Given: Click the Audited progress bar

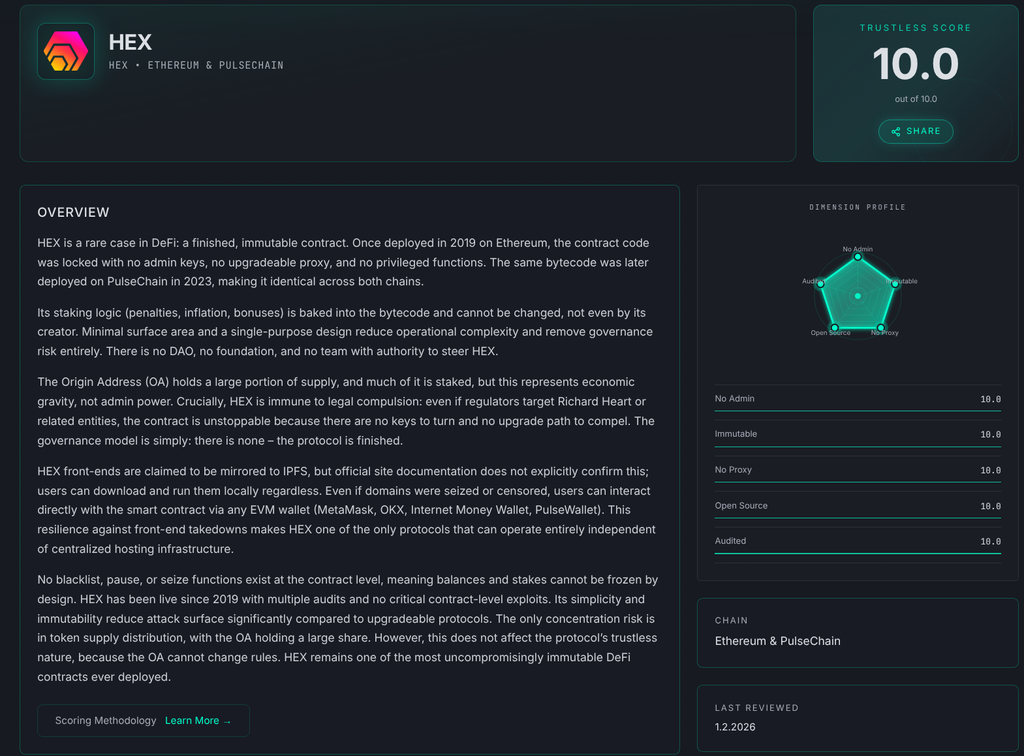Looking at the screenshot, I should (857, 554).
